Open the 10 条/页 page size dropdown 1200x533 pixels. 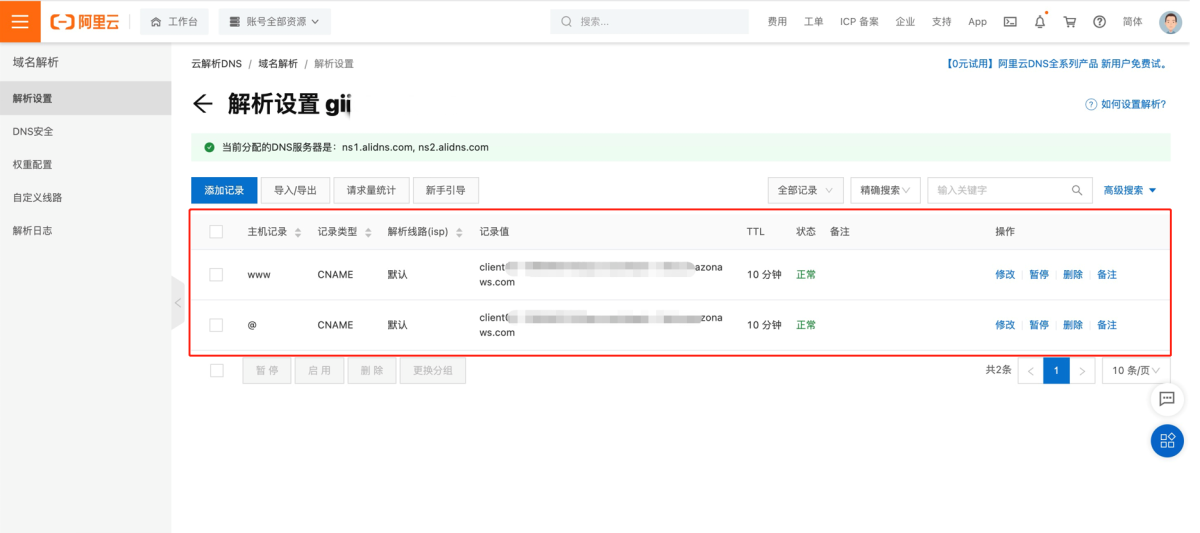(1135, 370)
